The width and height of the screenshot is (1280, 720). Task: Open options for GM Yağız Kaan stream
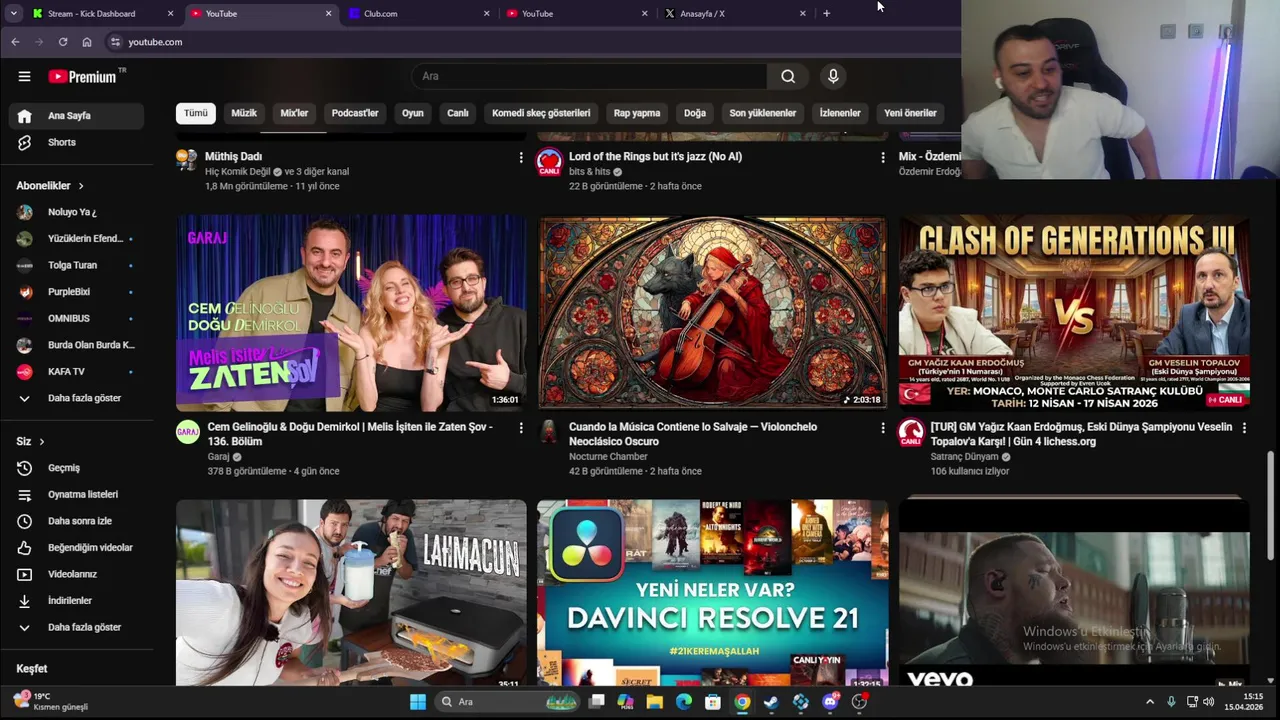click(1244, 428)
